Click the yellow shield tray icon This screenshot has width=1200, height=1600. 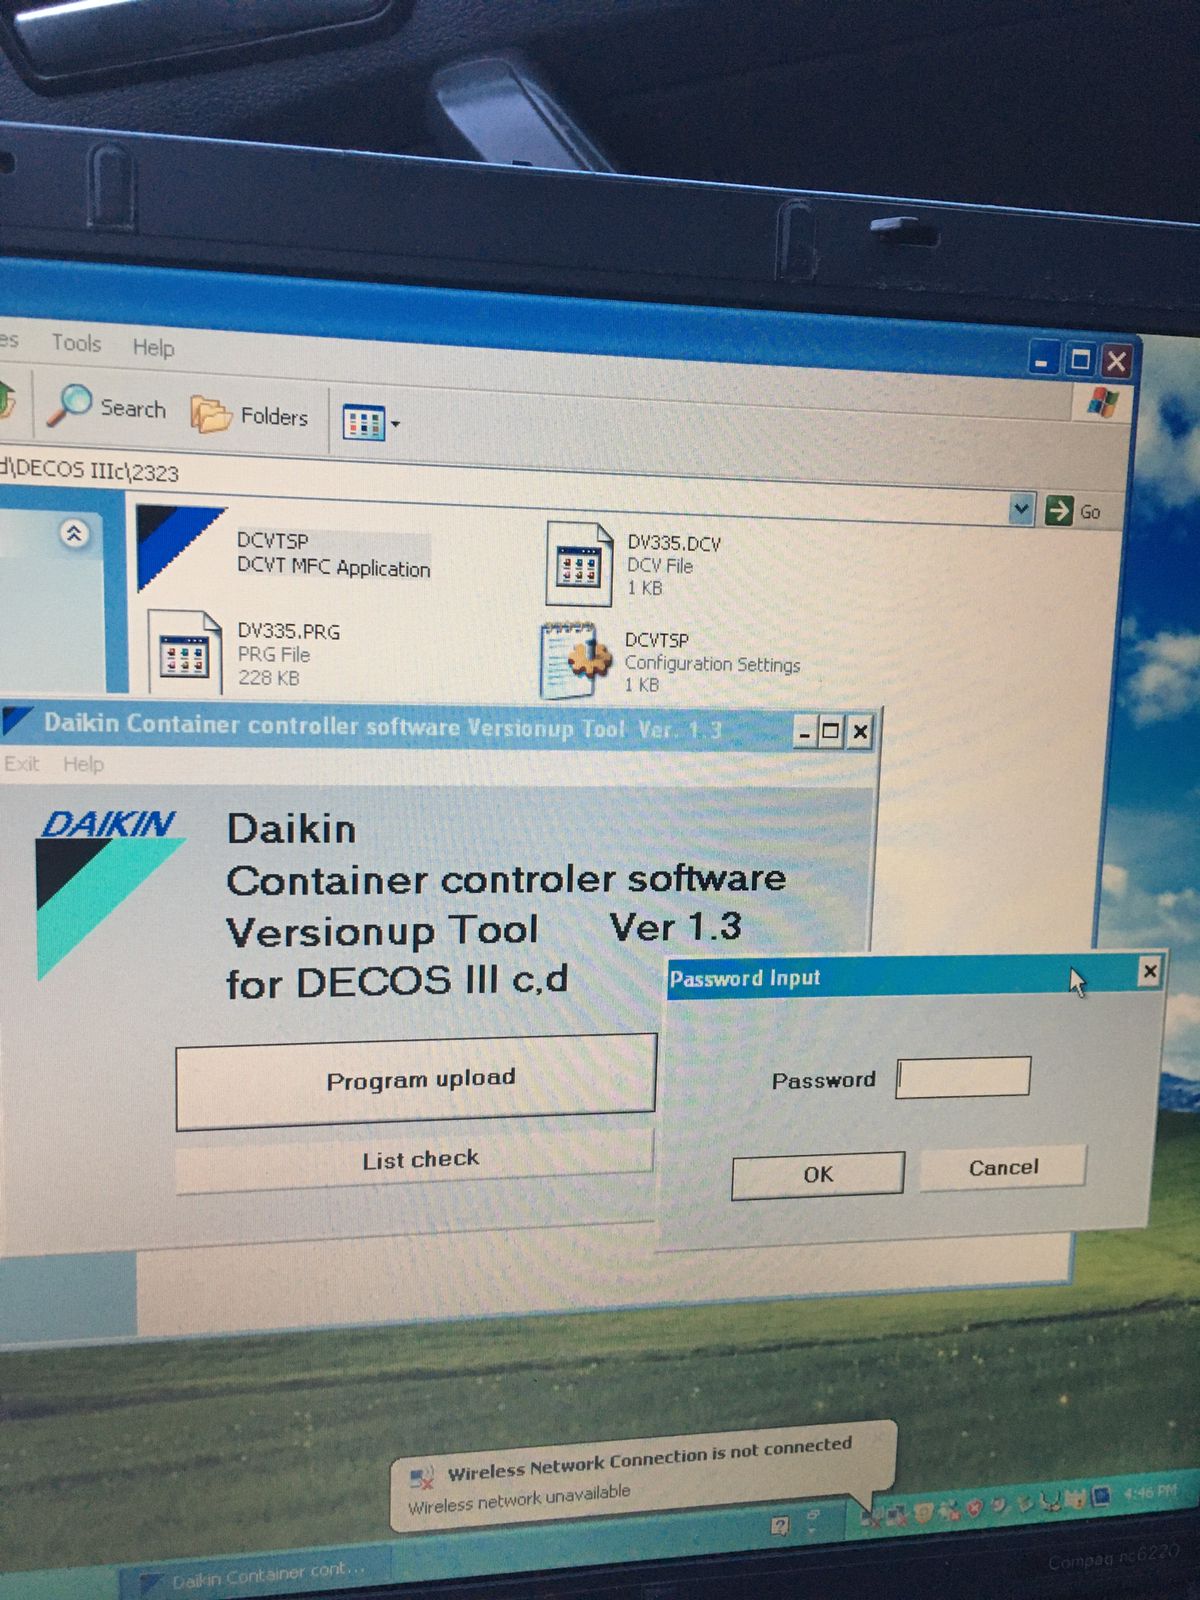tap(923, 1513)
